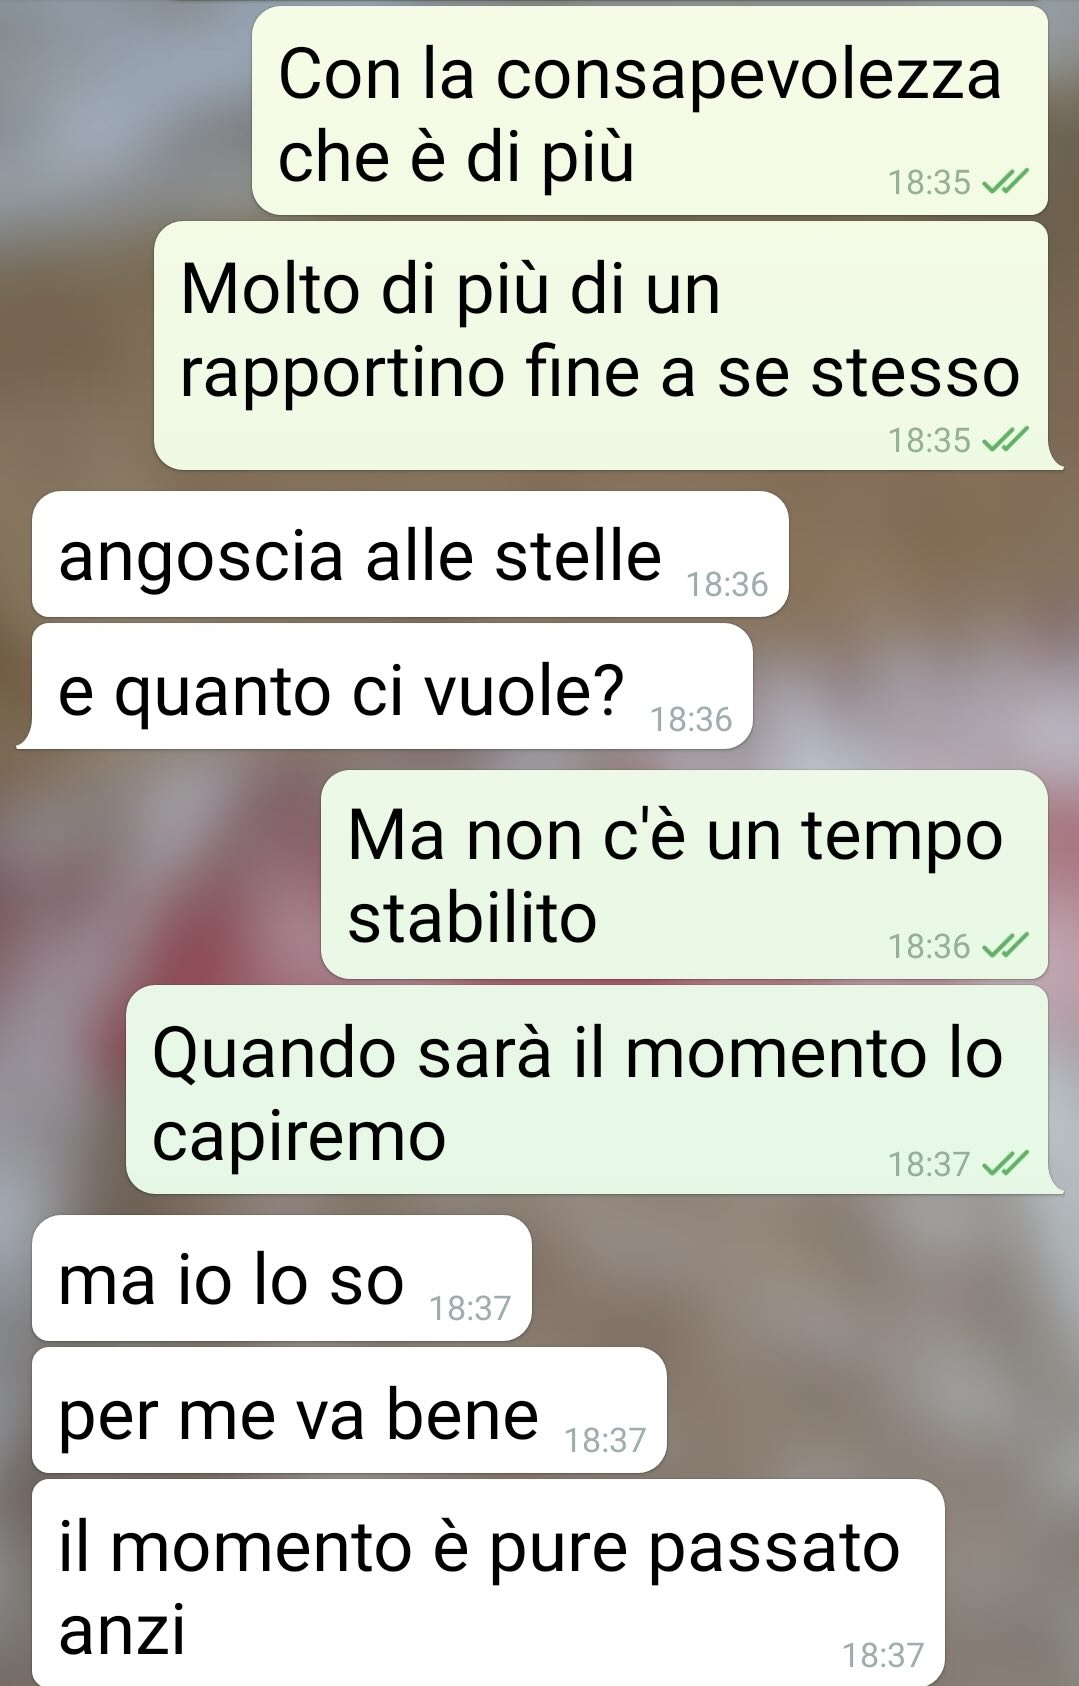Screen dimensions: 1079x1686
Task: Tap double-check ticks on "Con la consapevolezza" message
Action: pos(1005,182)
